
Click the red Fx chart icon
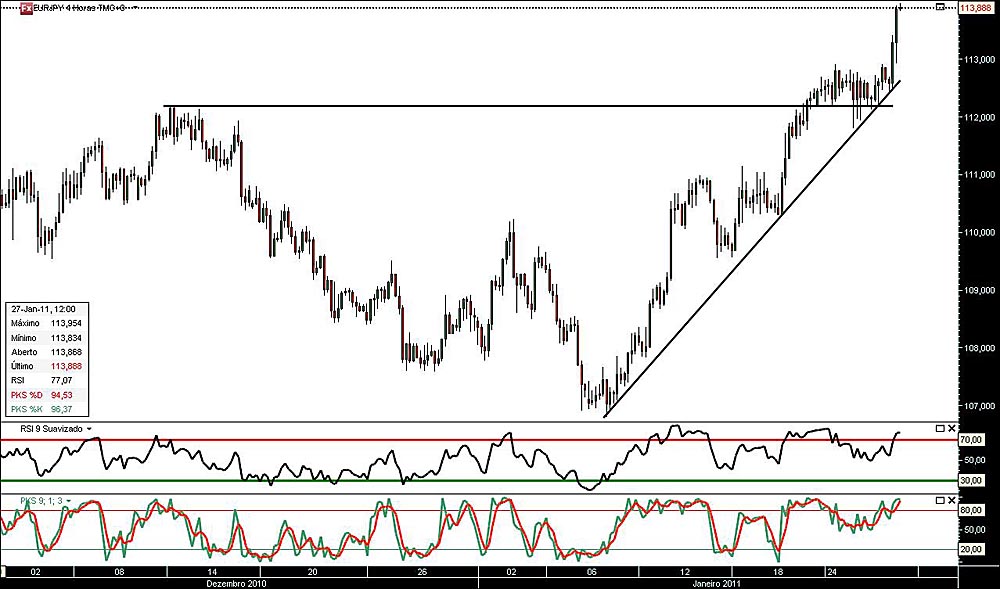click(26, 8)
